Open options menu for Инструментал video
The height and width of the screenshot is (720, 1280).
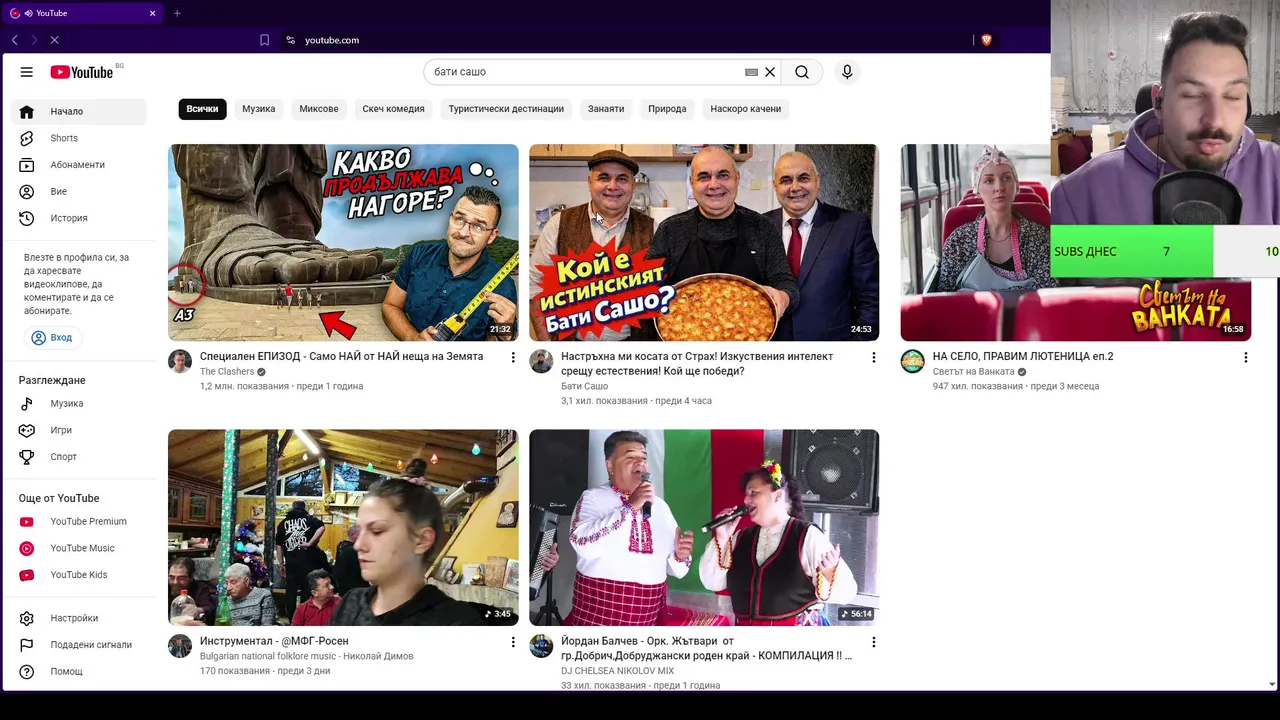(513, 642)
